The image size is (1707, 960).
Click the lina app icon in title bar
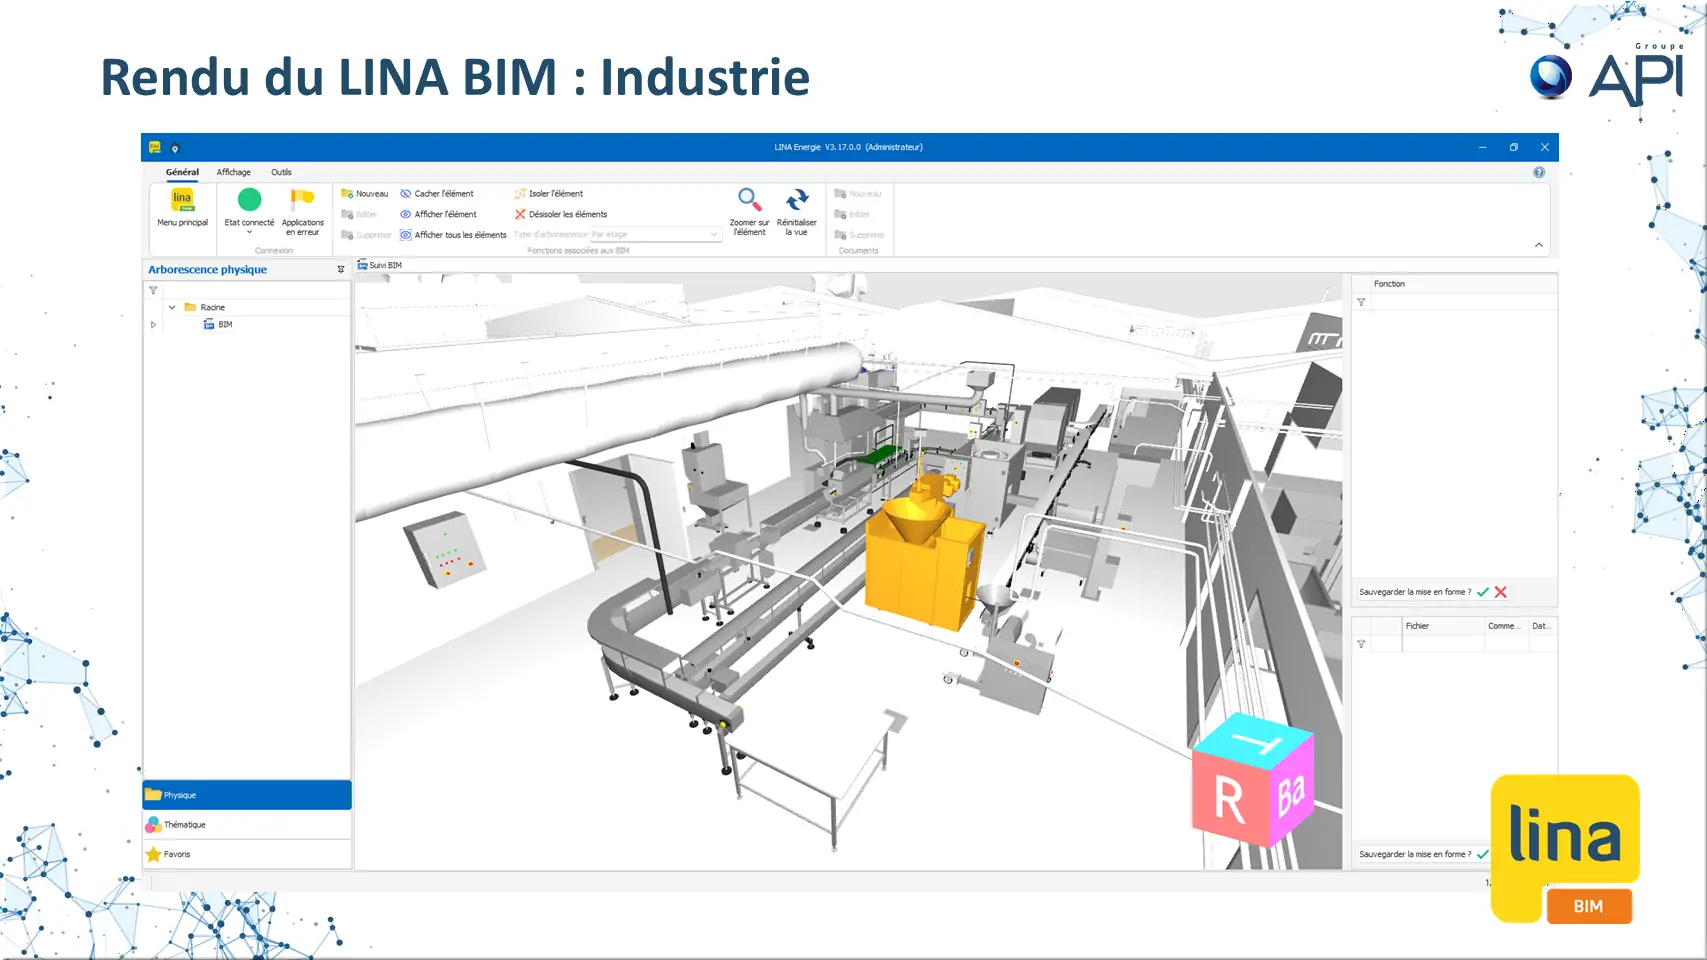[x=155, y=147]
